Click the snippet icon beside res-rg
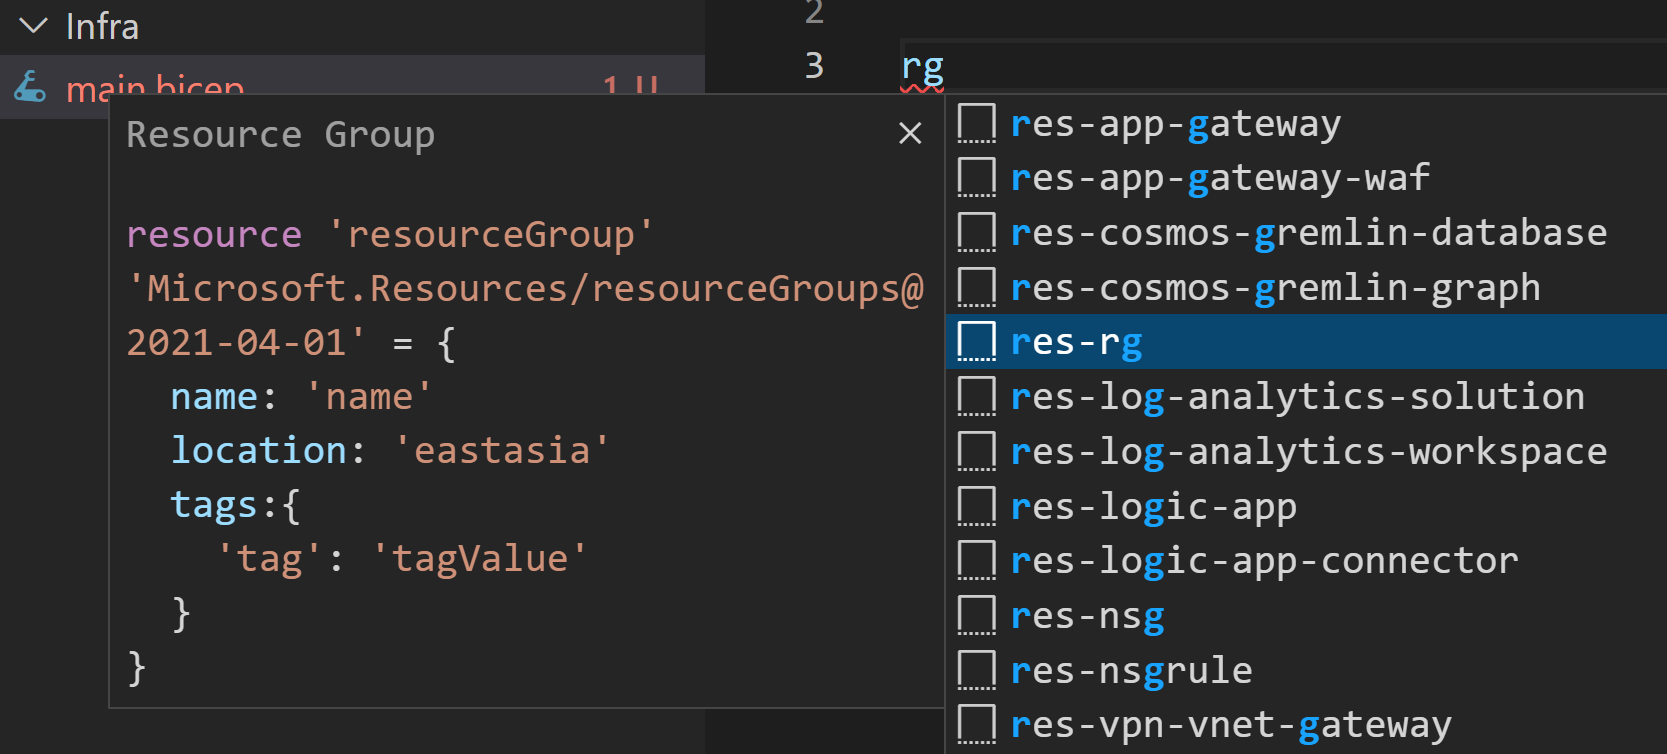The image size is (1667, 754). tap(976, 342)
